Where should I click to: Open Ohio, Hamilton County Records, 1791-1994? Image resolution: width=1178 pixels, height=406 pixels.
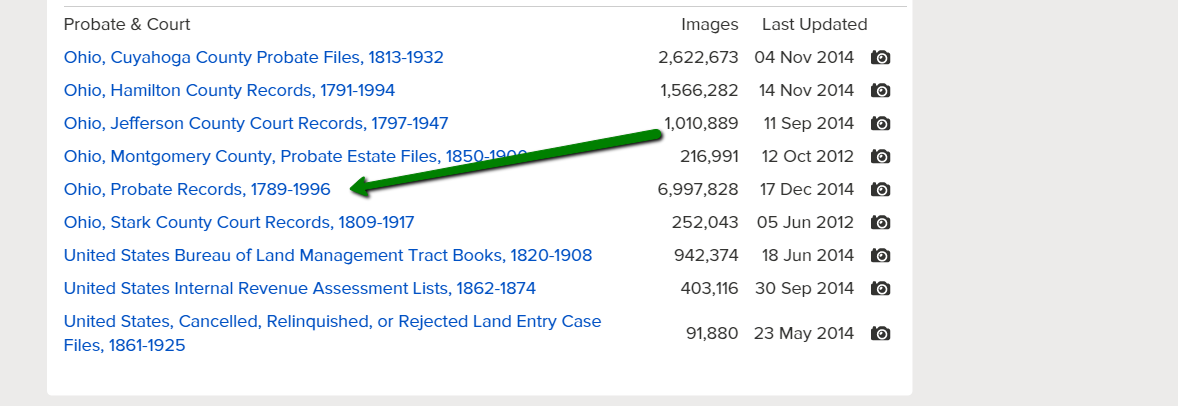229,91
